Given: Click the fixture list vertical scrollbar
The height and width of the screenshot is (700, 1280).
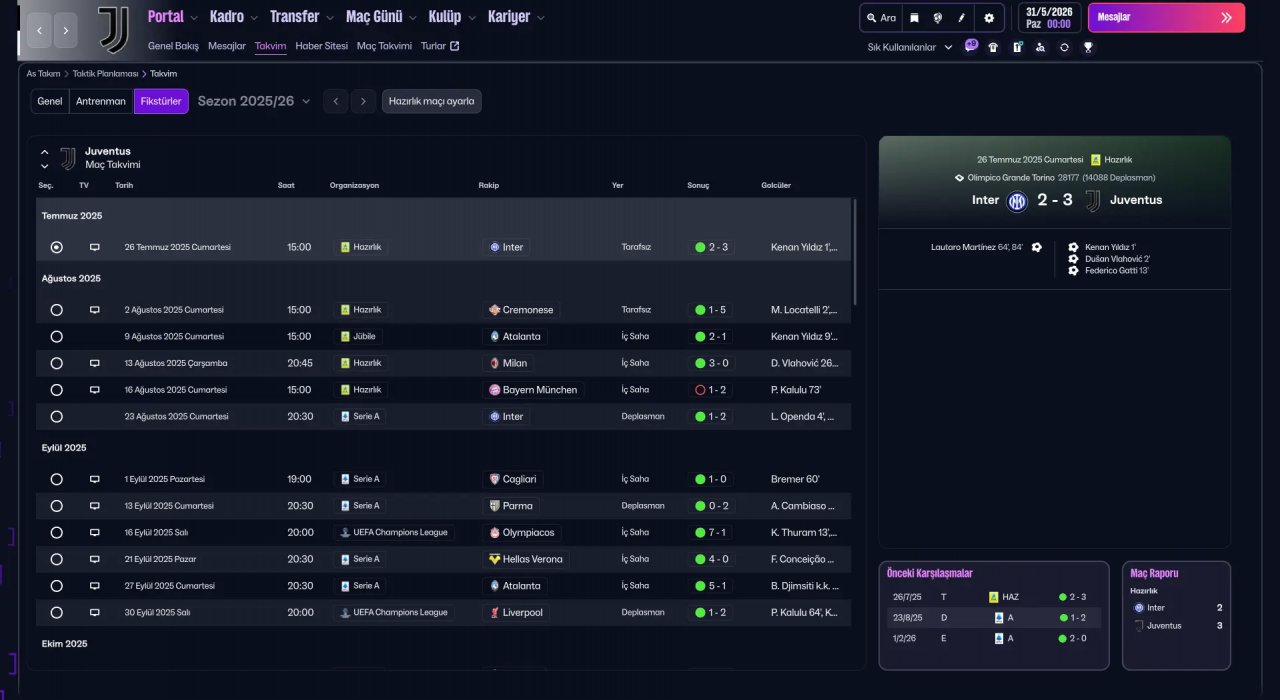Looking at the screenshot, I should point(854,252).
